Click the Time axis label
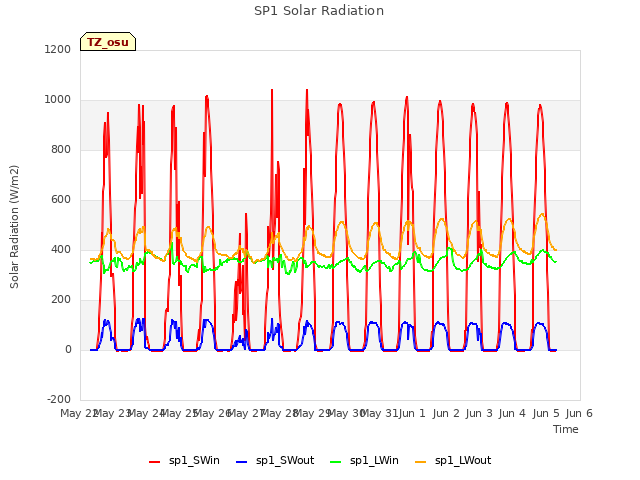 point(566,429)
